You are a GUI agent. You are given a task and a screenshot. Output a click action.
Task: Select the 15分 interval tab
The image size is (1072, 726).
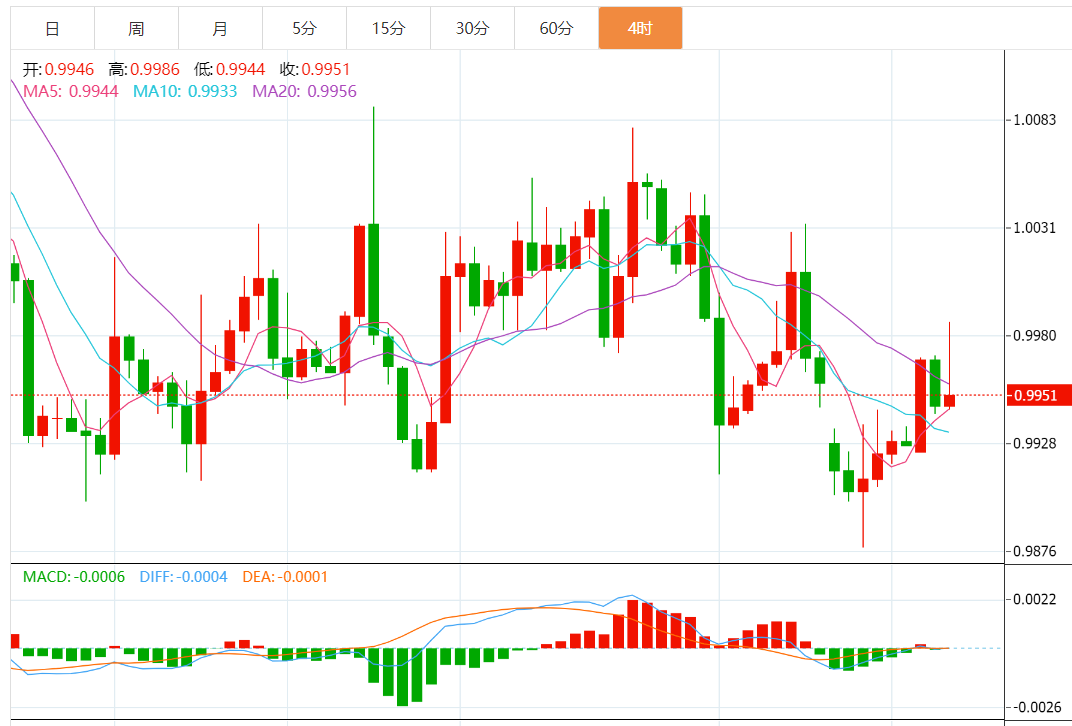coord(388,29)
